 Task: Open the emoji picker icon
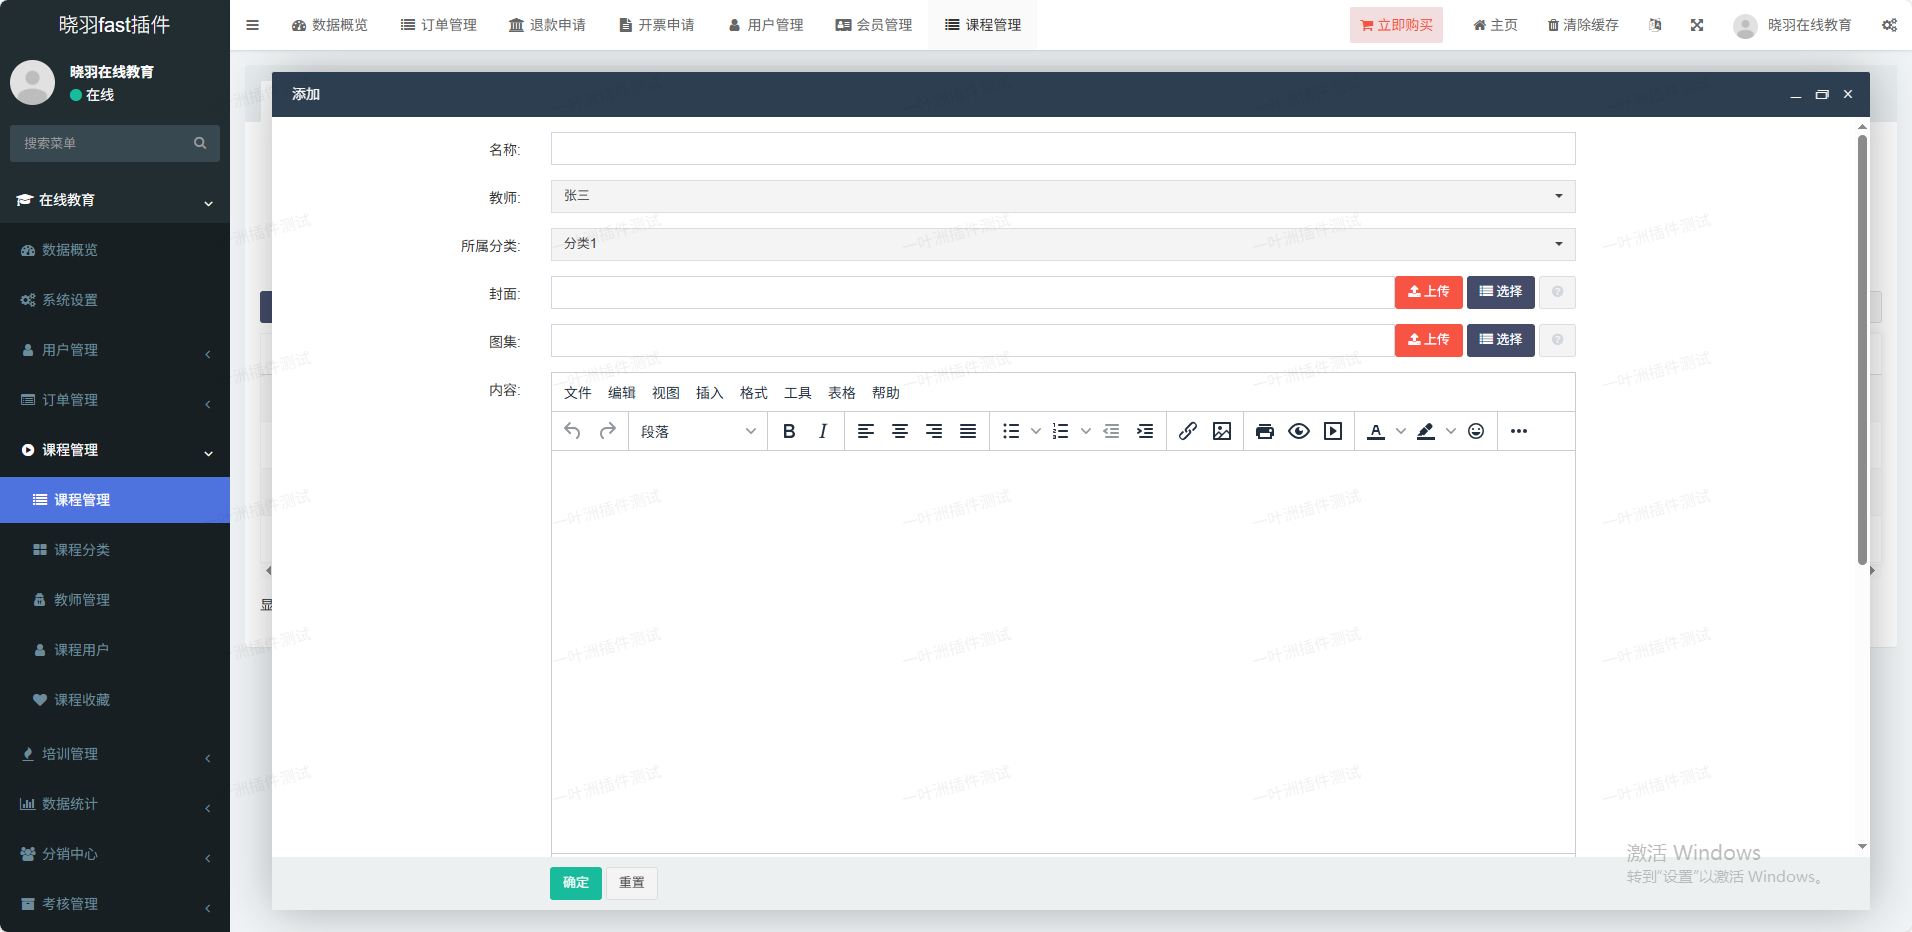[1475, 431]
